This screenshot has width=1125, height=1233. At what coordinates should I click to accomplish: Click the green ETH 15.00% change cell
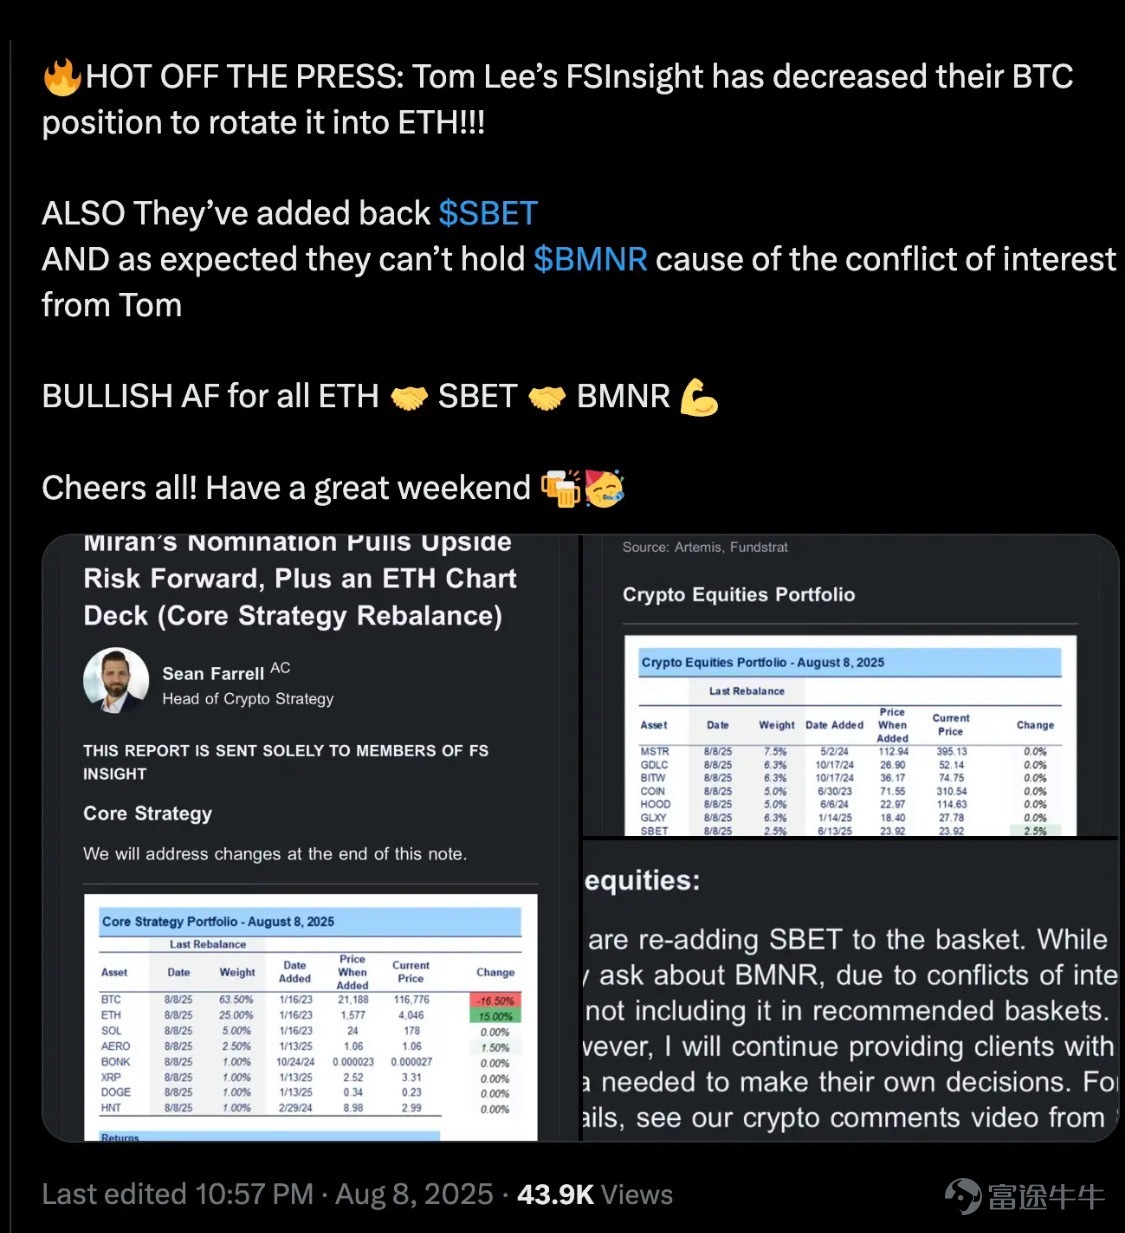(x=495, y=1016)
